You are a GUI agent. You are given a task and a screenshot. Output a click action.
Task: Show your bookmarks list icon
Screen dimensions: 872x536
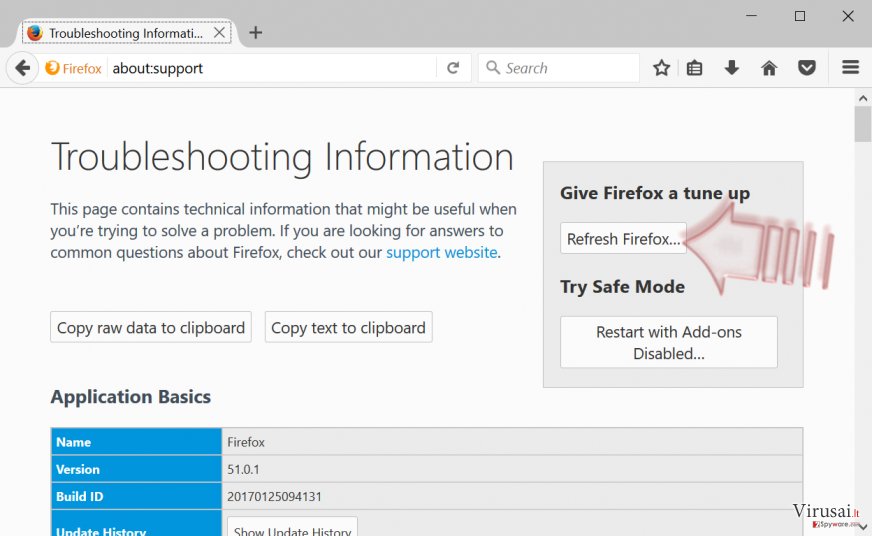coord(694,68)
